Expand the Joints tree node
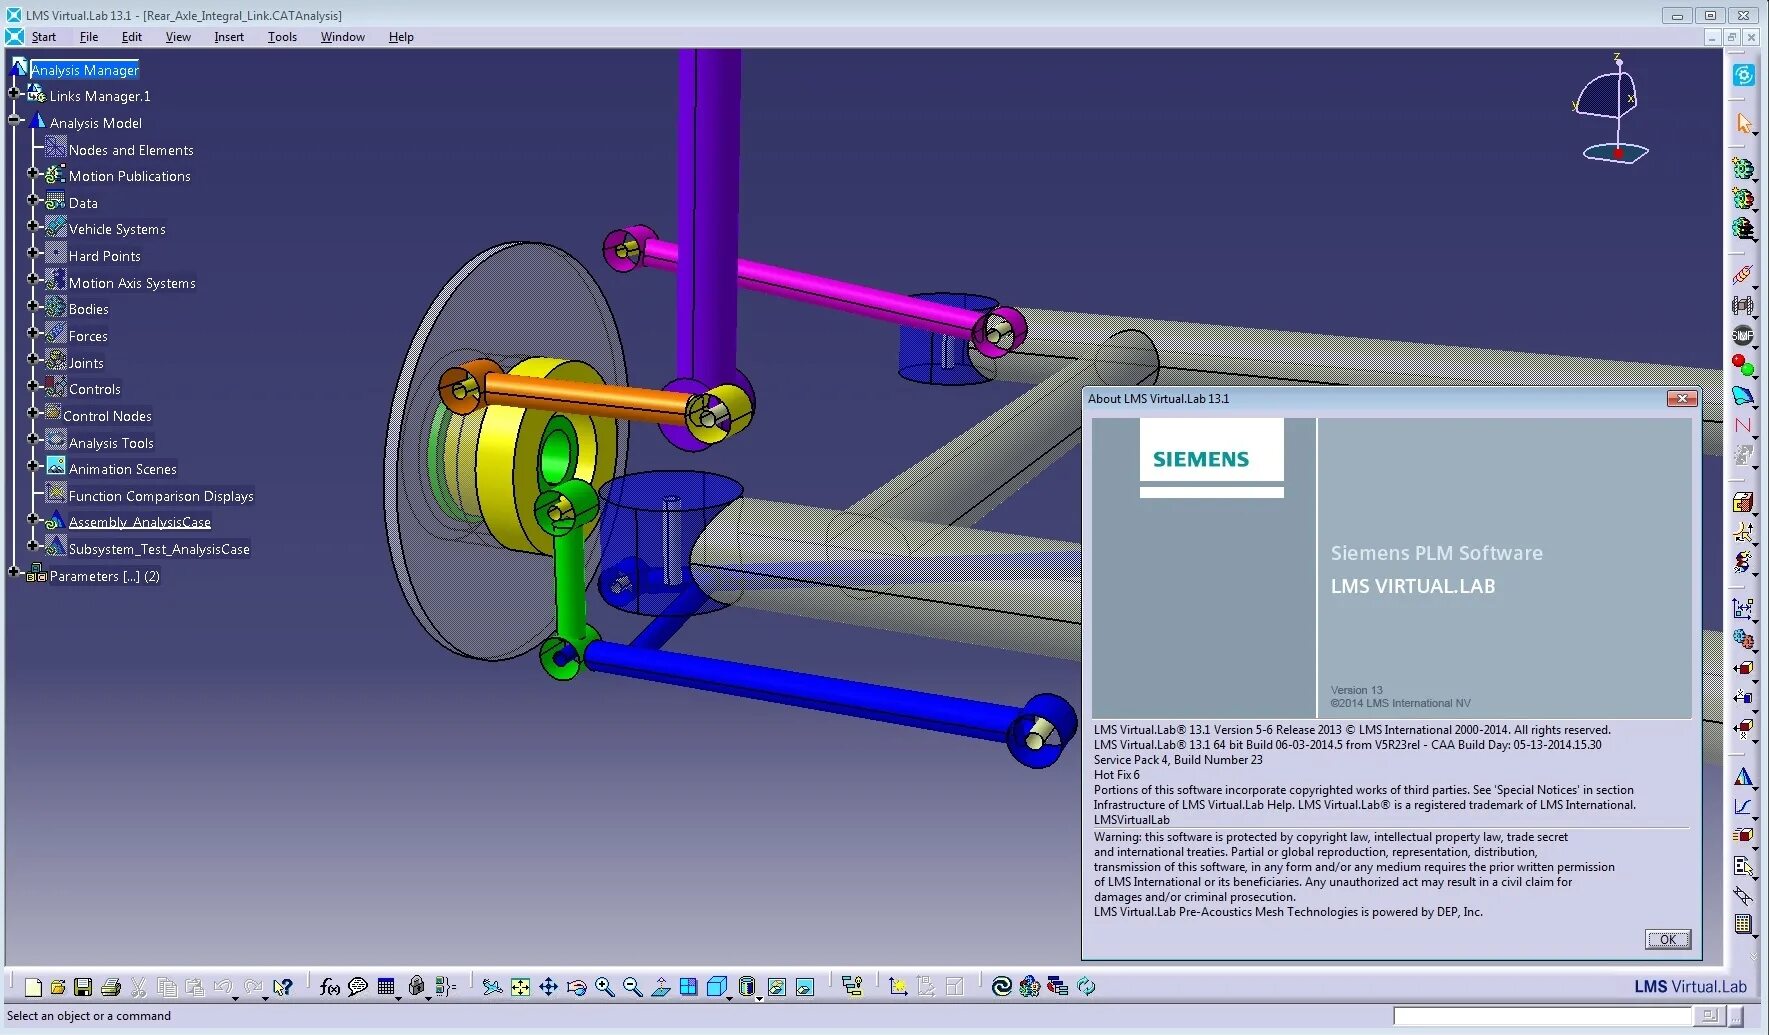The image size is (1769, 1035). [x=33, y=359]
